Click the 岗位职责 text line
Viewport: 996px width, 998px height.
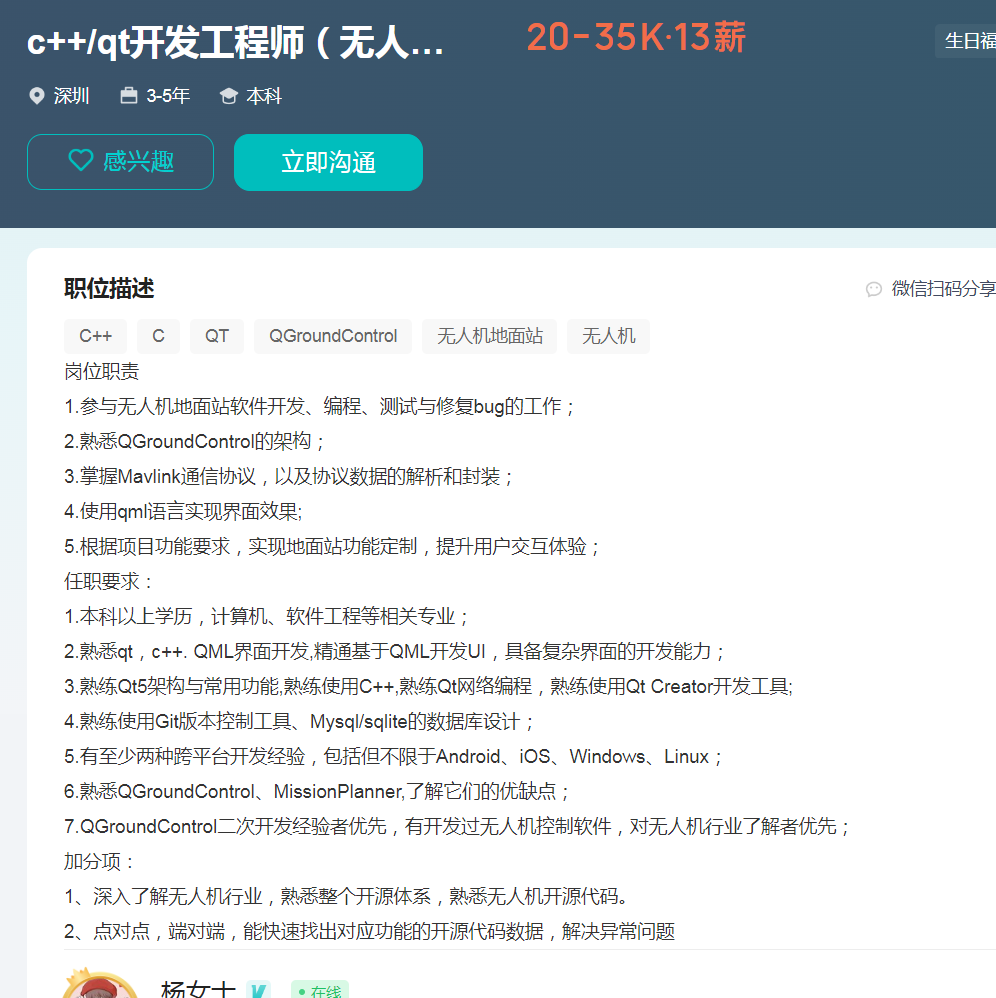(102, 371)
